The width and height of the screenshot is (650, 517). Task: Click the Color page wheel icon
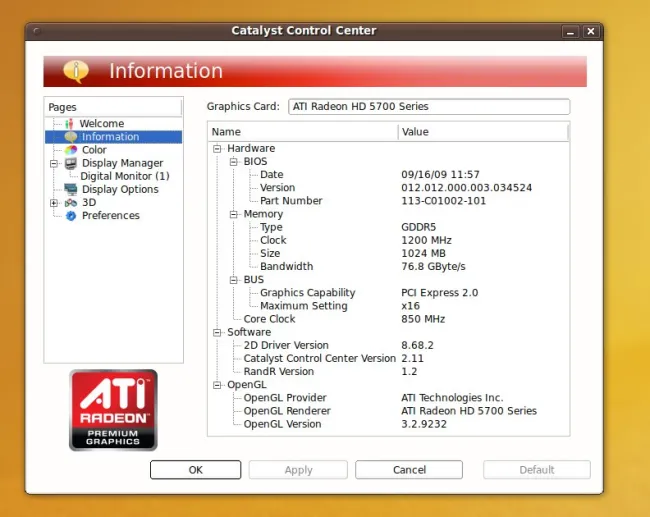[70, 150]
